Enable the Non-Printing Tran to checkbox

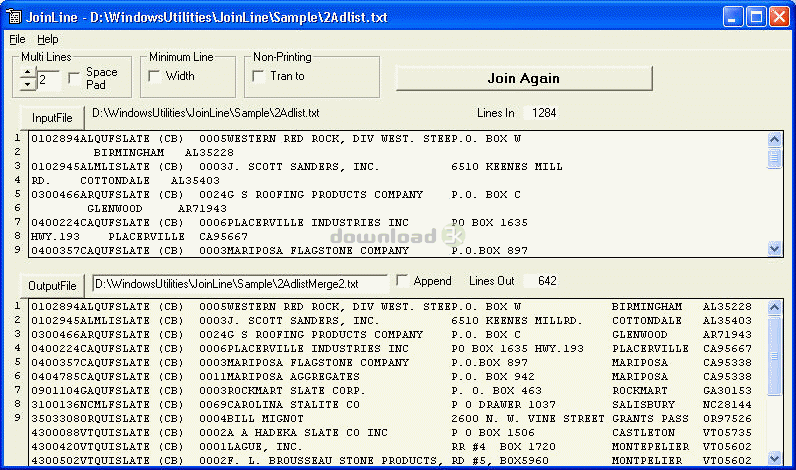click(258, 76)
